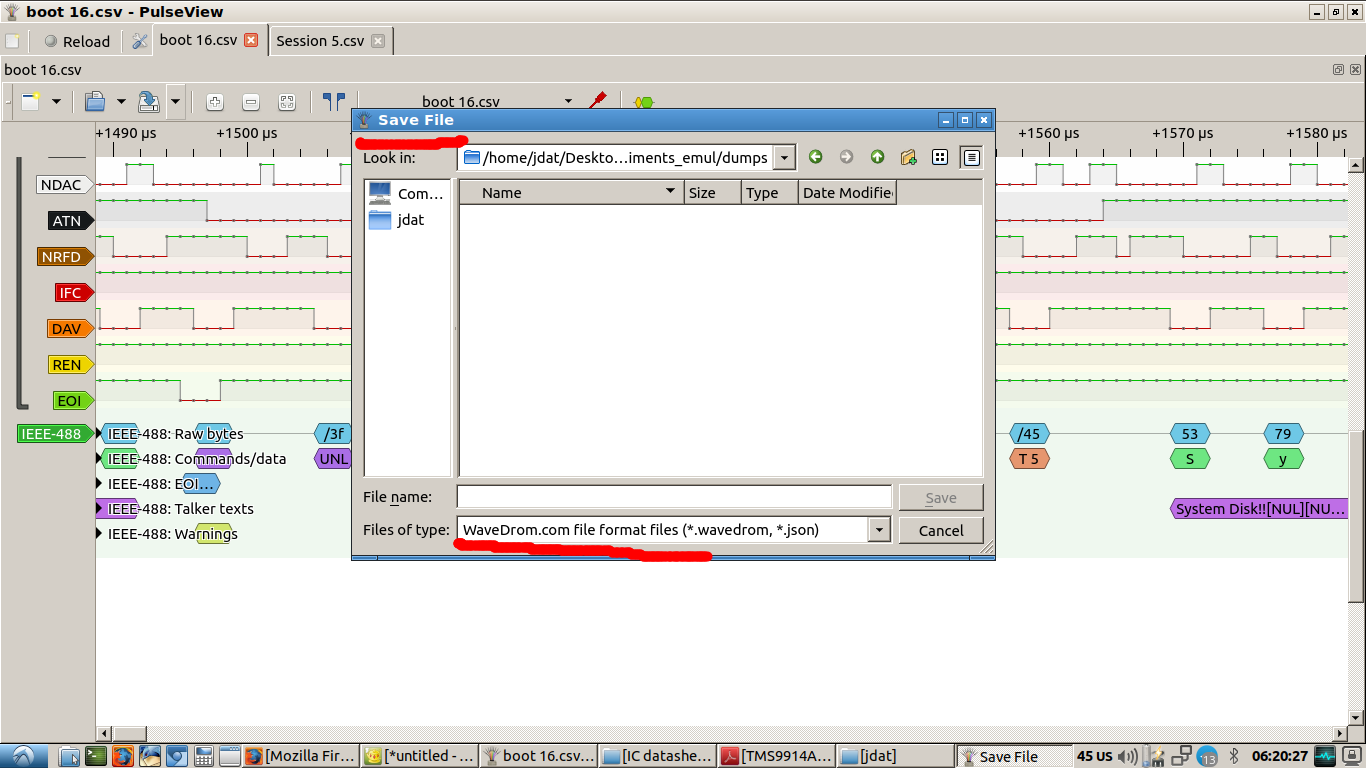This screenshot has height=768, width=1366.
Task: Click the open file folder icon
Action: pos(95,102)
